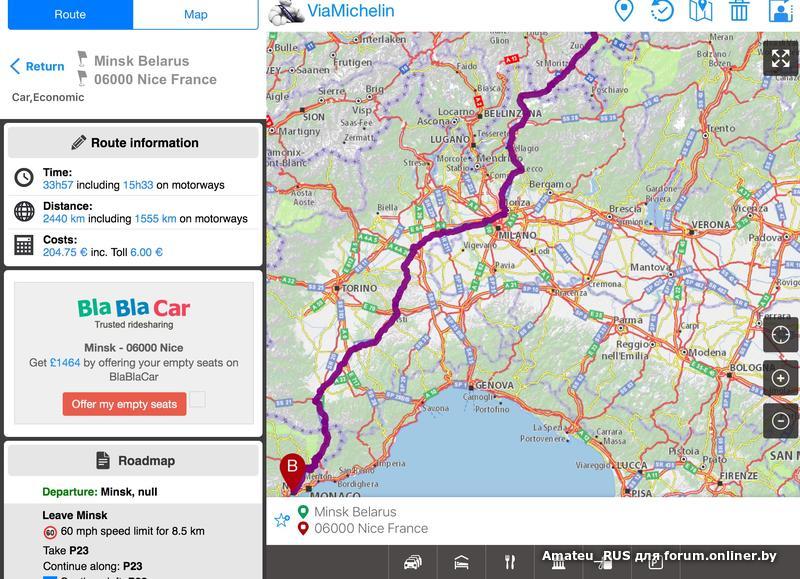
Task: Open the route history clock icon
Action: 662,11
